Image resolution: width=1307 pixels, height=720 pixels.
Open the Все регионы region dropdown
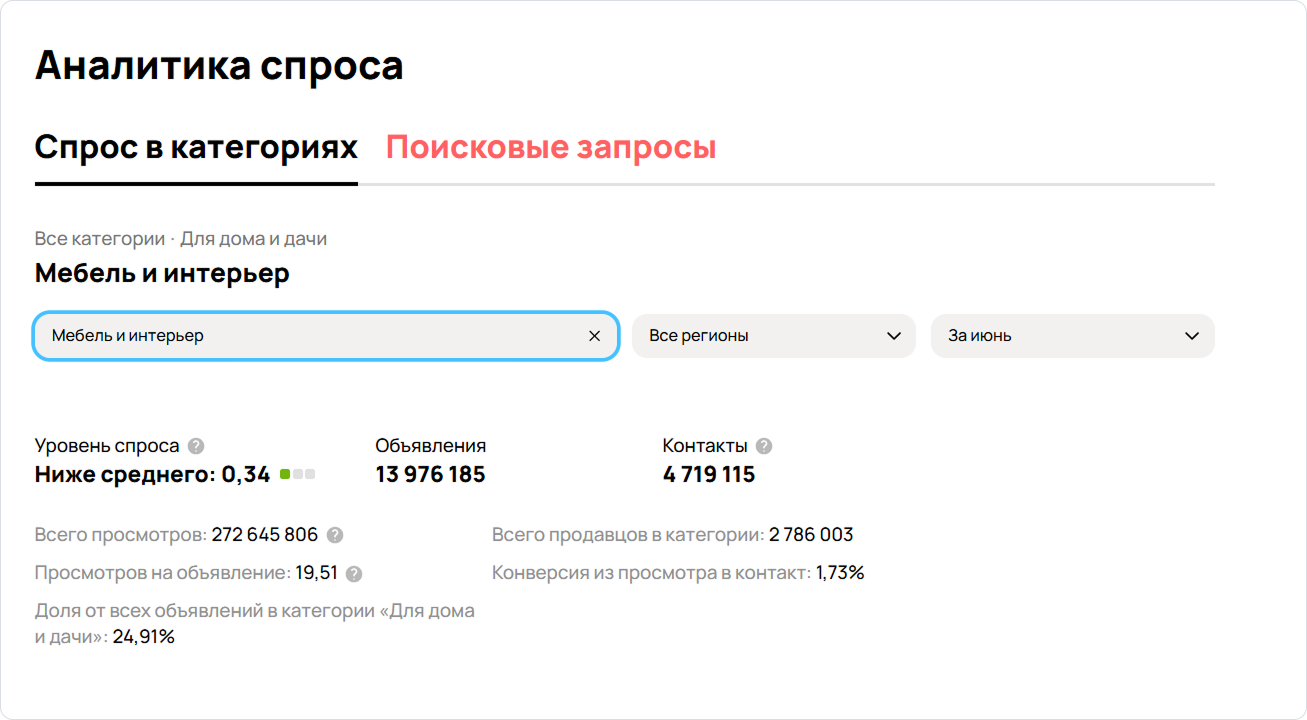click(x=760, y=336)
